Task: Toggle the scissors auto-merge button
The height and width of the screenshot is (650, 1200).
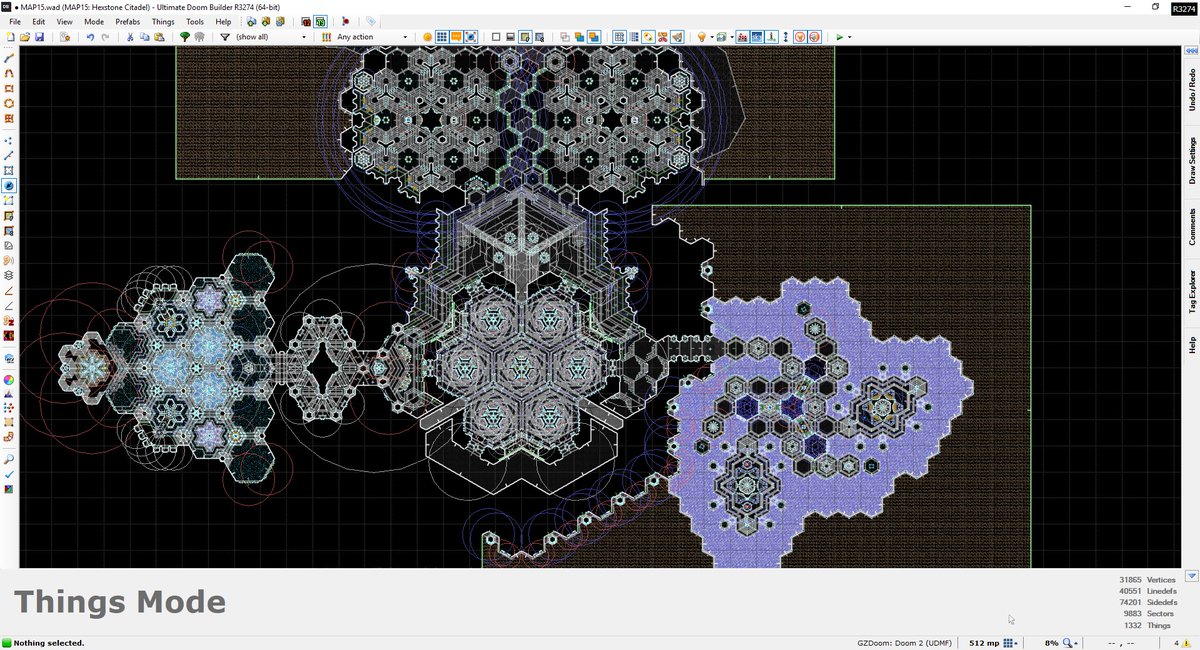Action: tap(662, 37)
